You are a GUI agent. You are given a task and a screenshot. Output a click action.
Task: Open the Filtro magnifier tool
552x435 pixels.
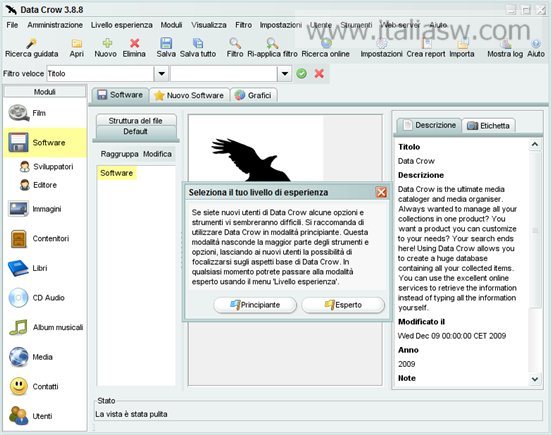click(x=235, y=48)
